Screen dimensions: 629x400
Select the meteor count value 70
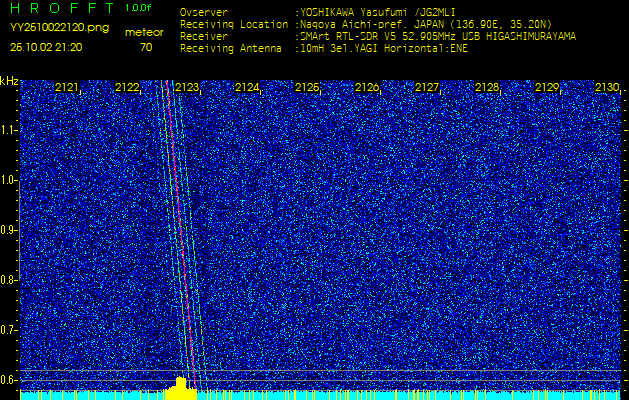146,47
